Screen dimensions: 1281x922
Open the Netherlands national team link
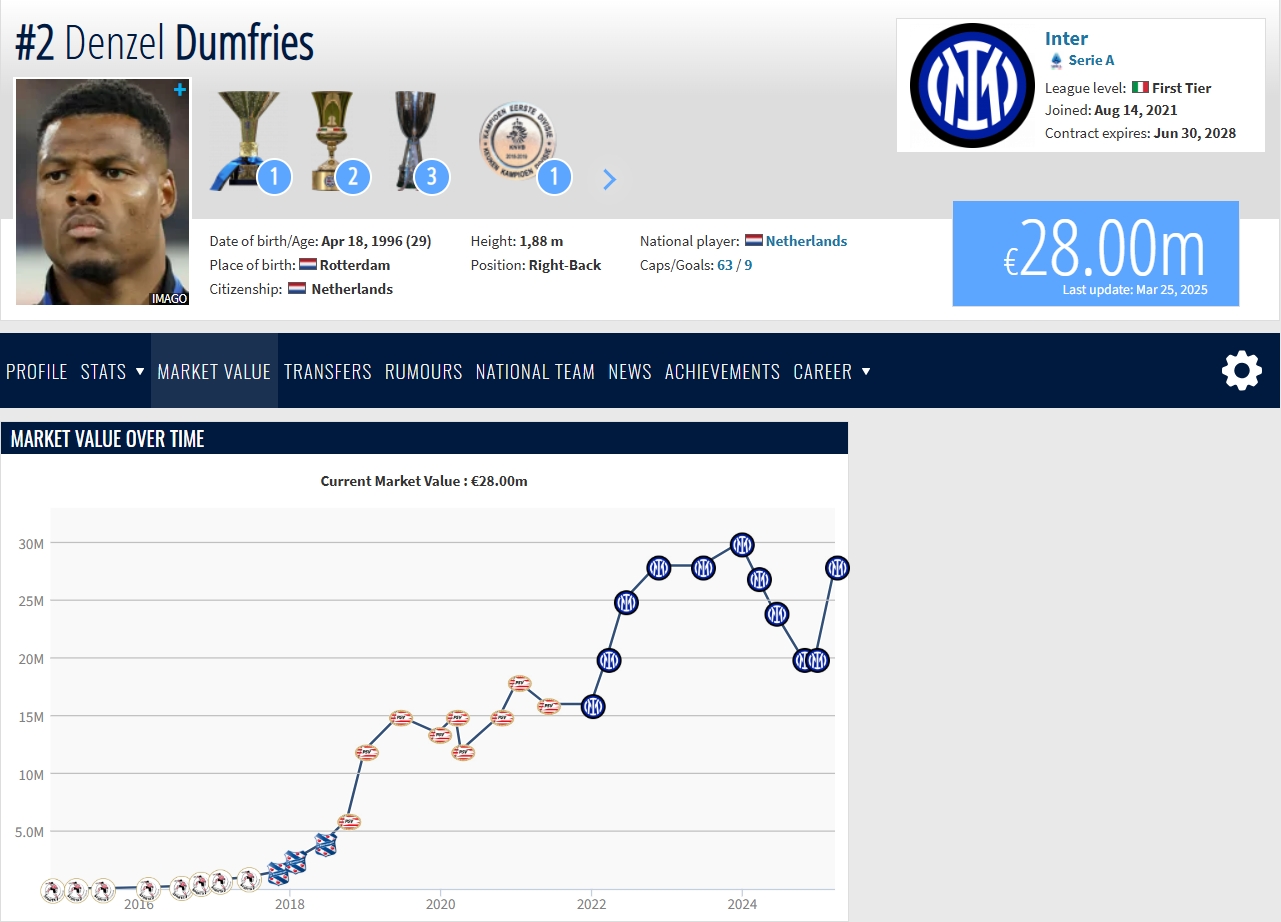point(806,241)
